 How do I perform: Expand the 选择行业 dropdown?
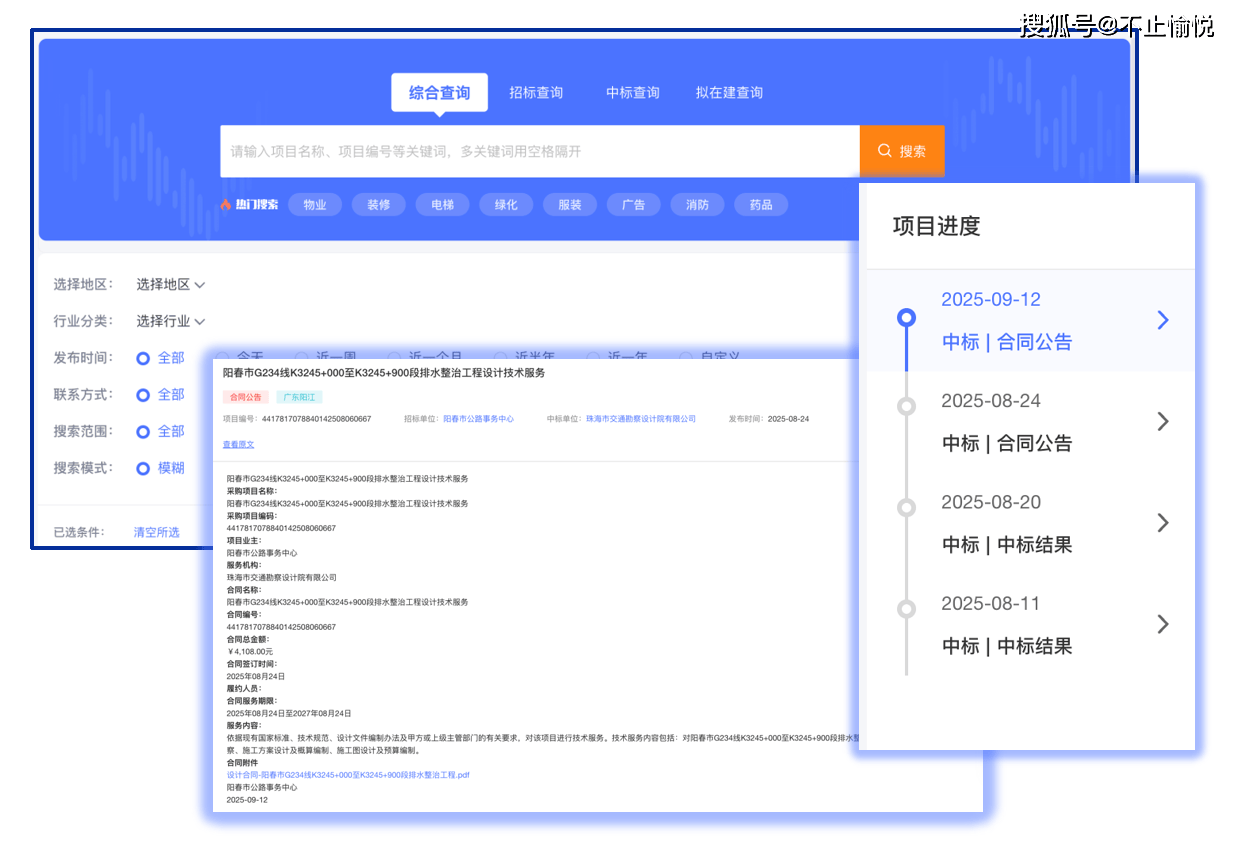(170, 322)
